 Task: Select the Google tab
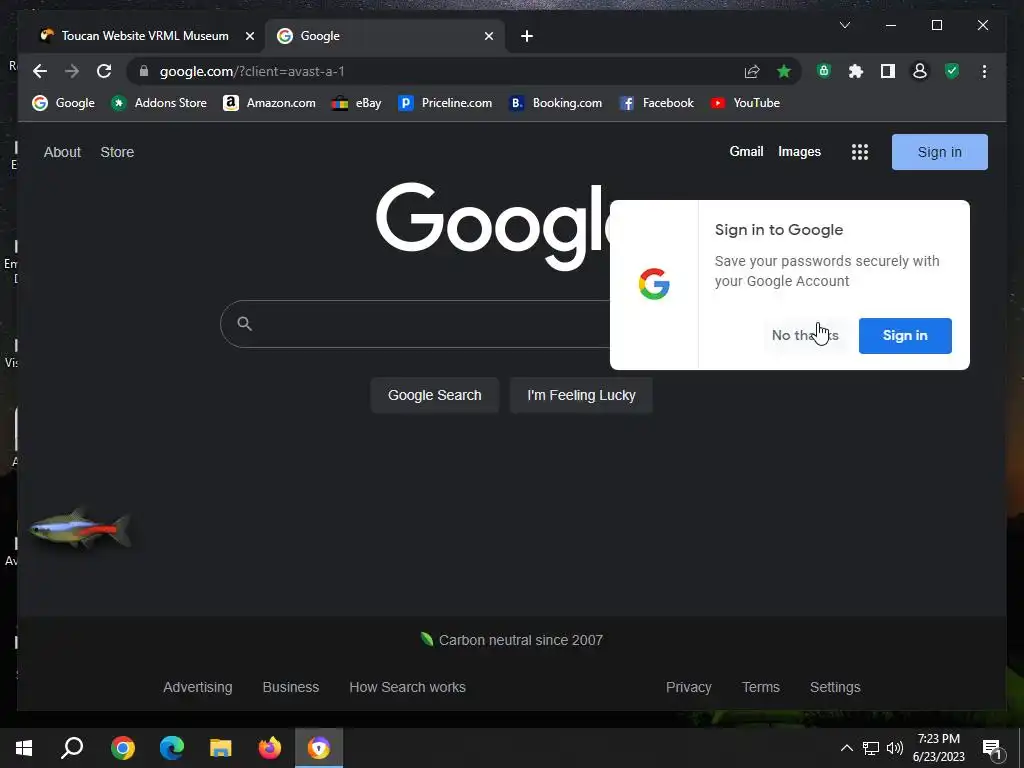click(x=385, y=36)
